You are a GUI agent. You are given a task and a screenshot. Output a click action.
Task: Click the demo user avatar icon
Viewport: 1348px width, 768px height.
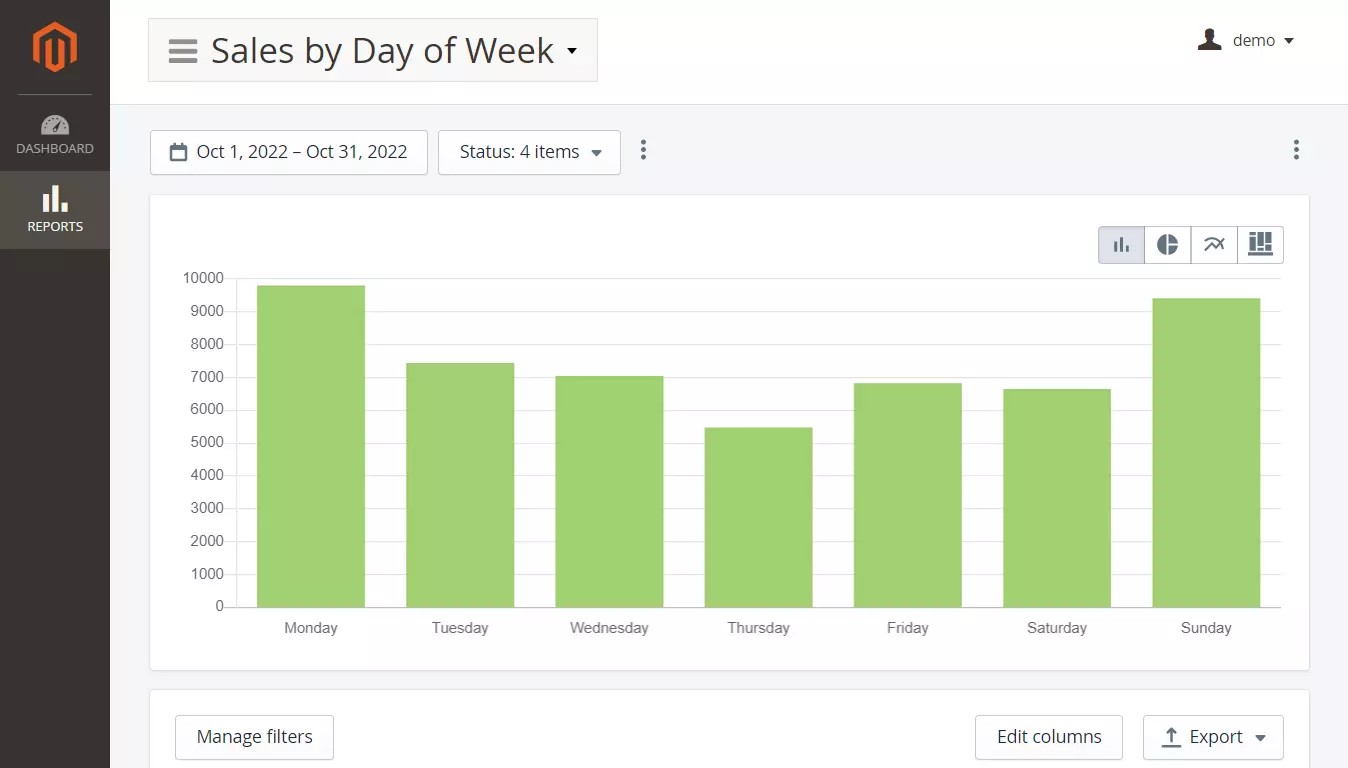coord(1209,40)
